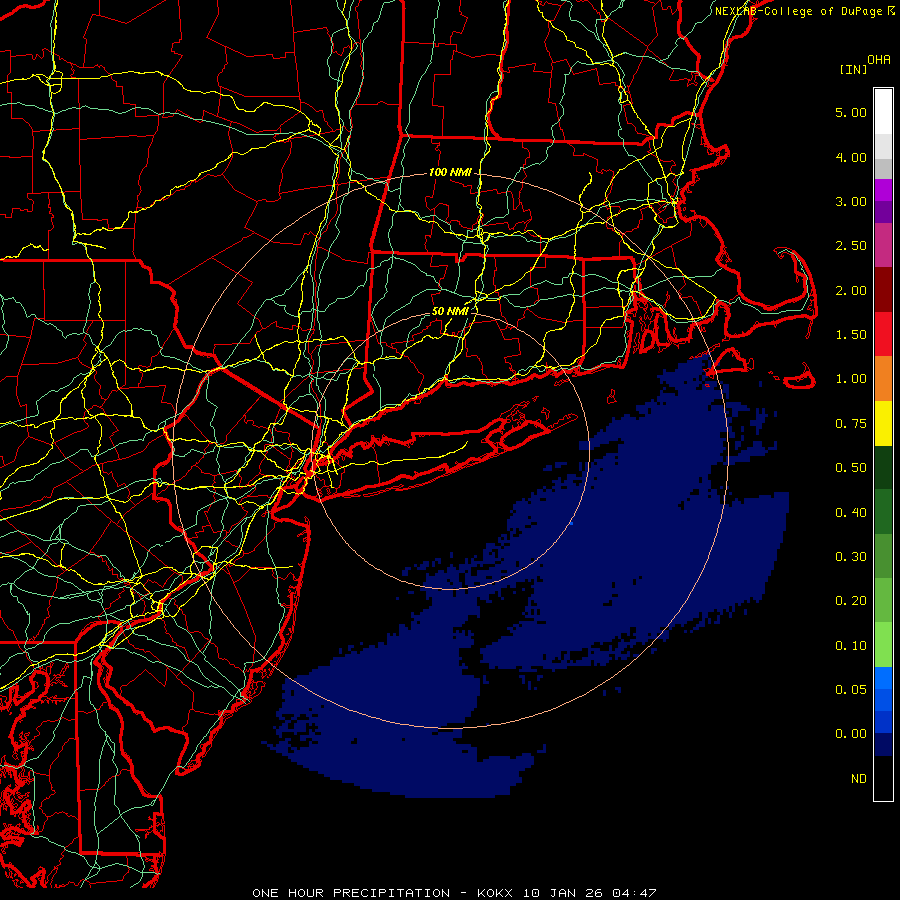Click the ND legend label
Image resolution: width=900 pixels, height=900 pixels.
pyautogui.click(x=859, y=779)
